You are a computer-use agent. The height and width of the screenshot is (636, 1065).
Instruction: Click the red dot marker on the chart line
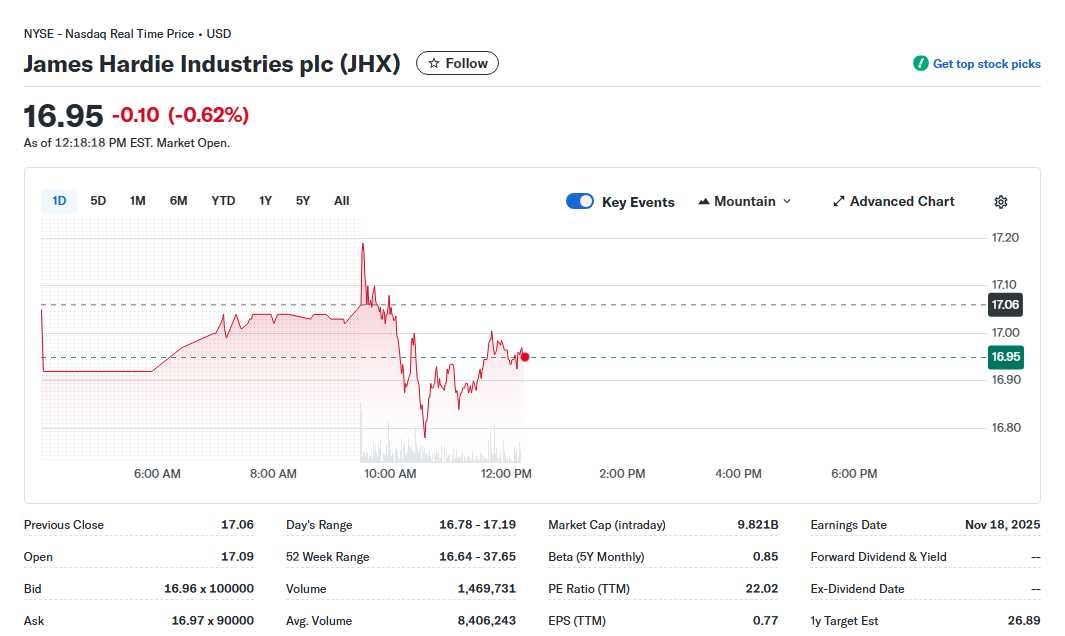[523, 357]
